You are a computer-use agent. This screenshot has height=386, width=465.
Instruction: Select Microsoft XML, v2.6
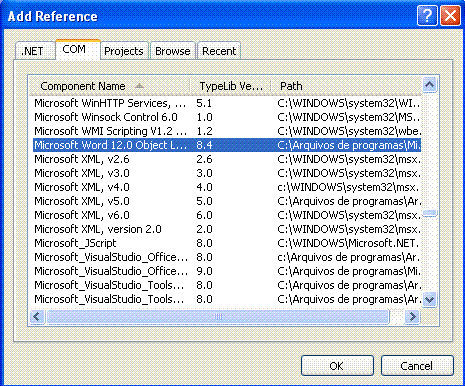coord(227,159)
